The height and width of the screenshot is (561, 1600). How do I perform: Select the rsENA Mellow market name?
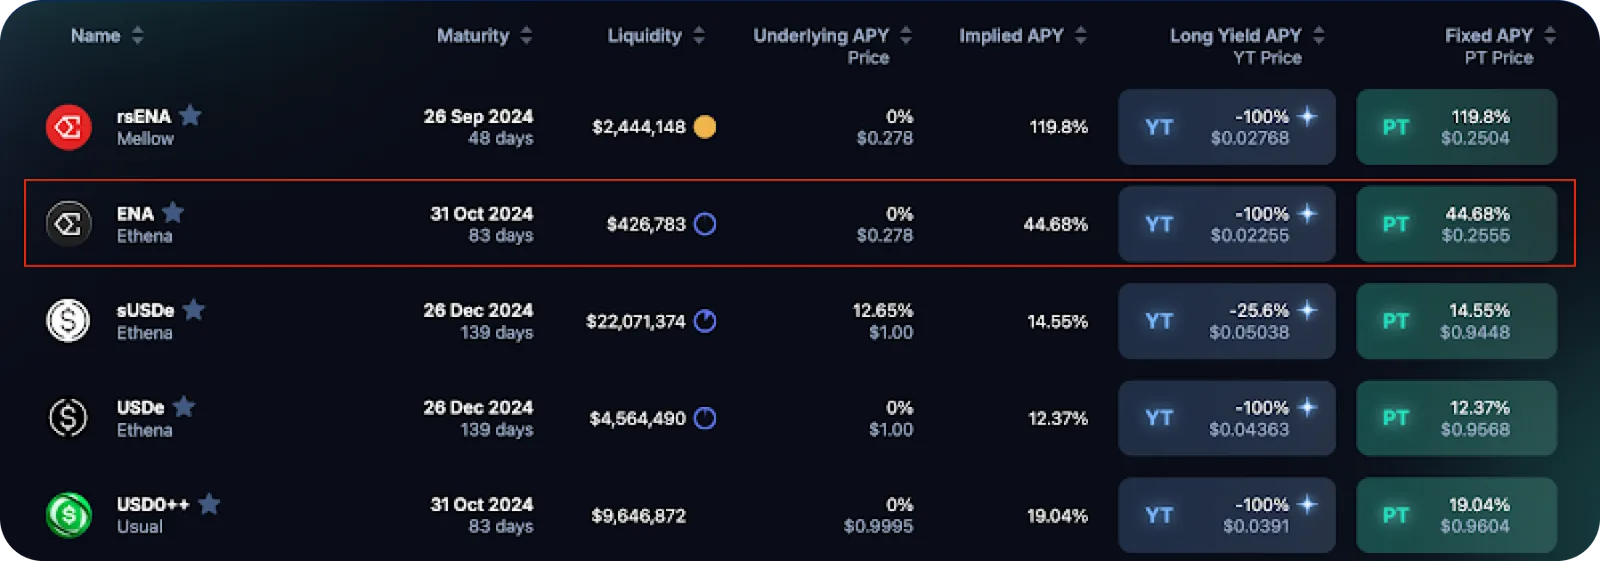pos(145,127)
